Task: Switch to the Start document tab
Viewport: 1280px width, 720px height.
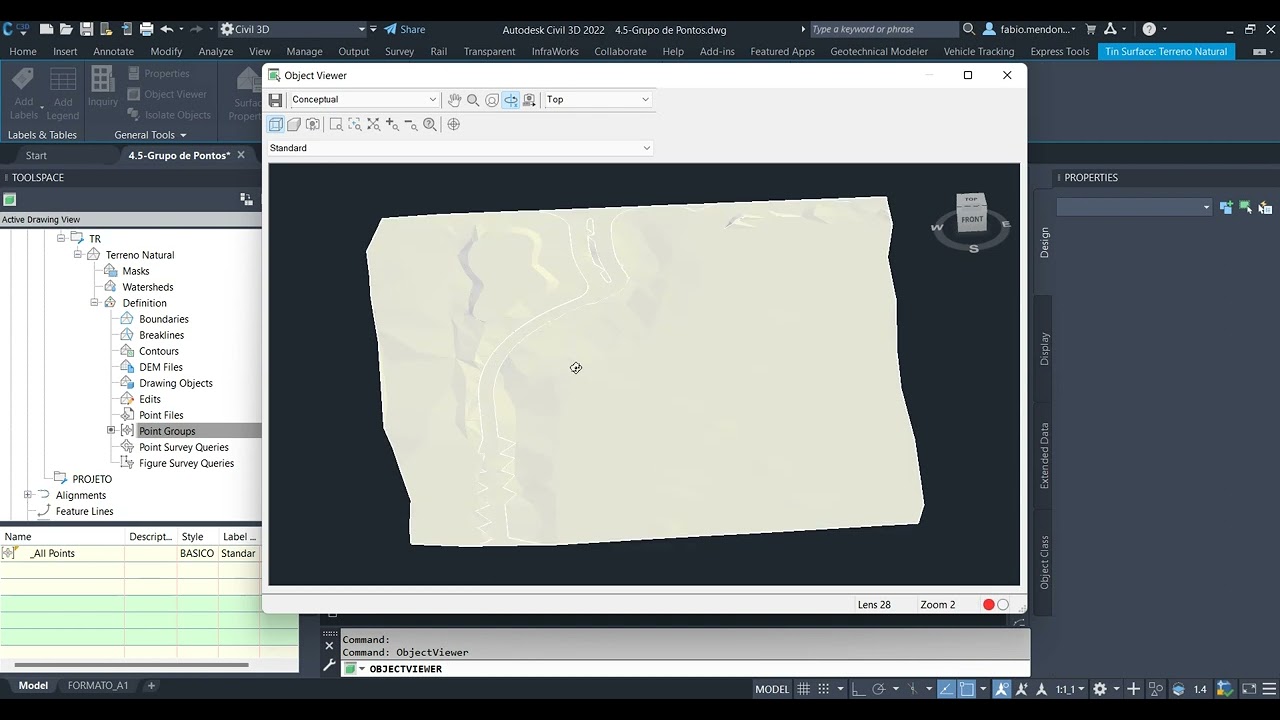Action: (36, 155)
